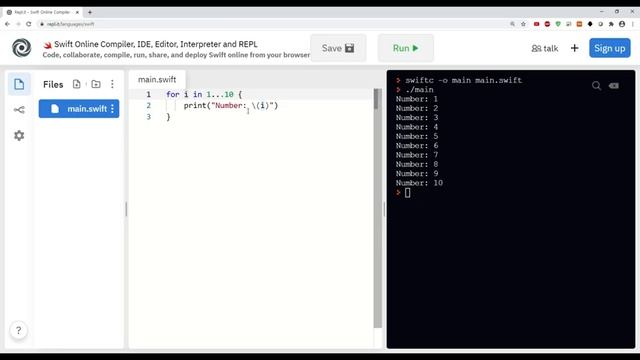
Task: Select main.swift in file tree
Action: pyautogui.click(x=79, y=109)
